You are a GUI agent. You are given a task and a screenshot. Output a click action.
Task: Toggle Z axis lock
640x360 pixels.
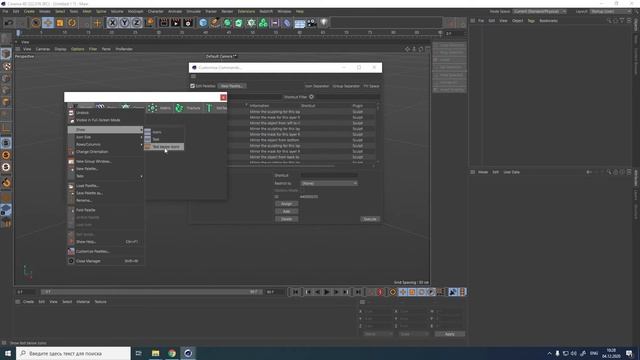tap(136, 23)
